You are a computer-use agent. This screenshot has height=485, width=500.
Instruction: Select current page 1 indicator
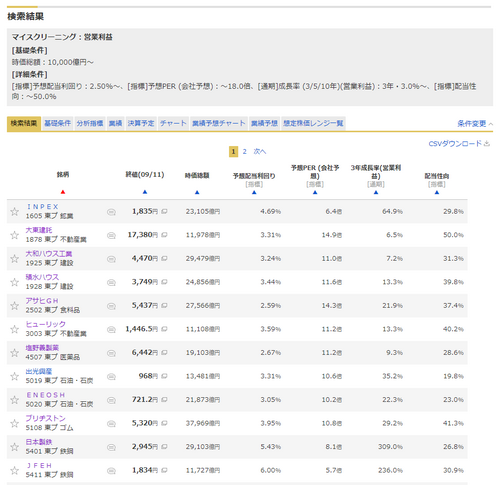click(x=233, y=152)
